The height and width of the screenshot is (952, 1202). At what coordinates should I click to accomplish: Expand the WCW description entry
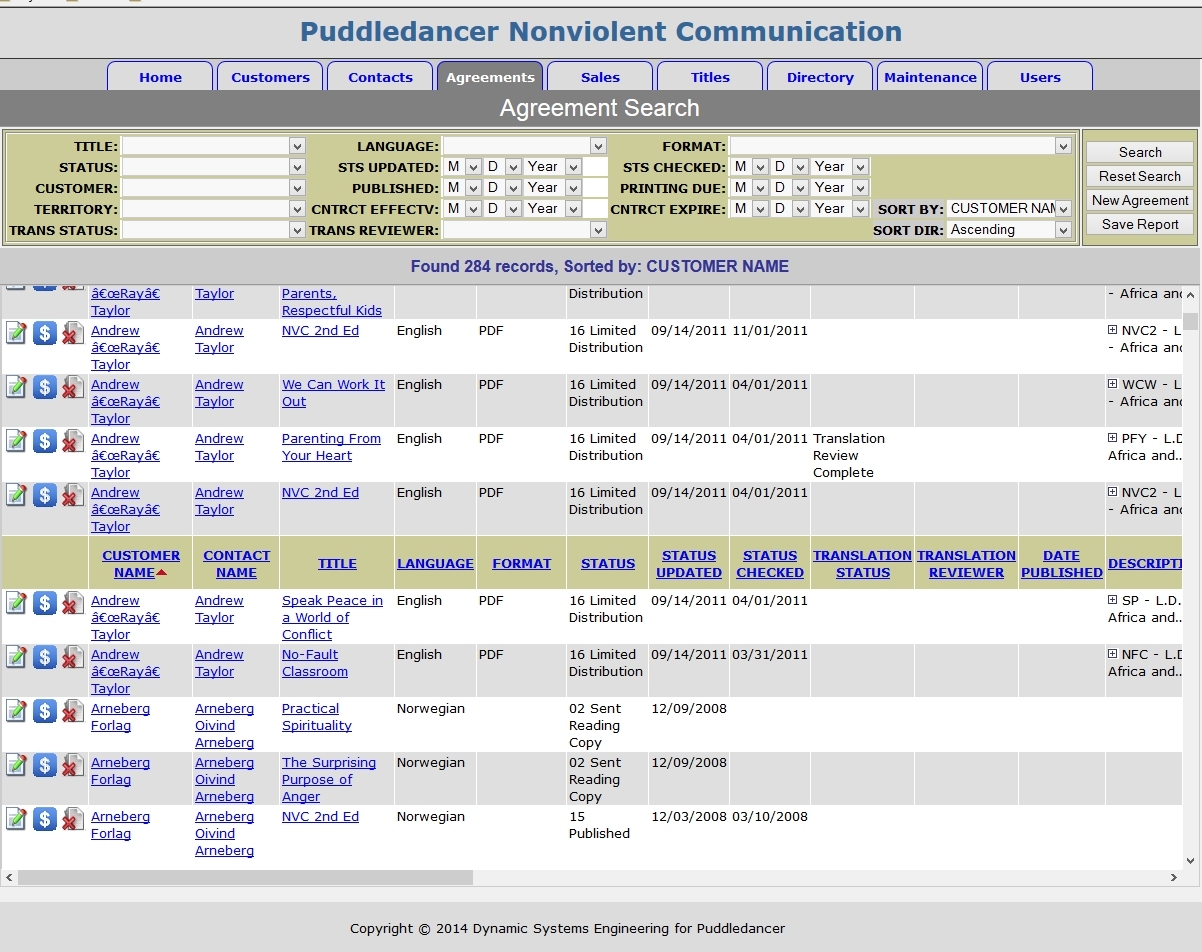tap(1113, 384)
